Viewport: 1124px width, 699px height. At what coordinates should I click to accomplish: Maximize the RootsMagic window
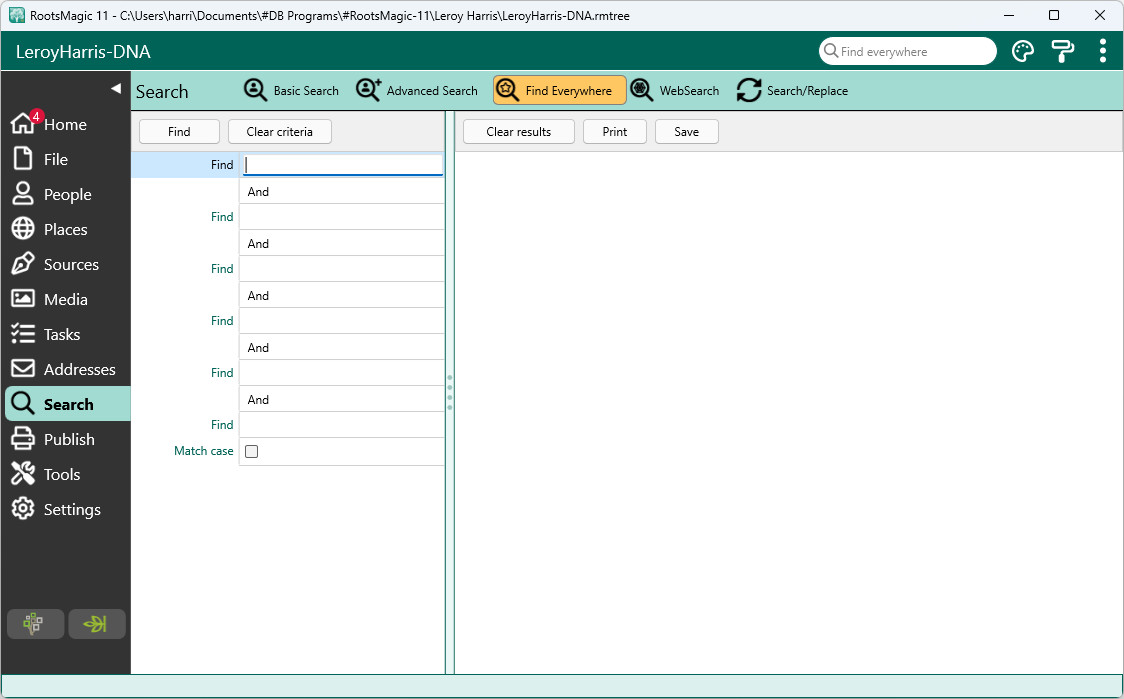click(1054, 15)
